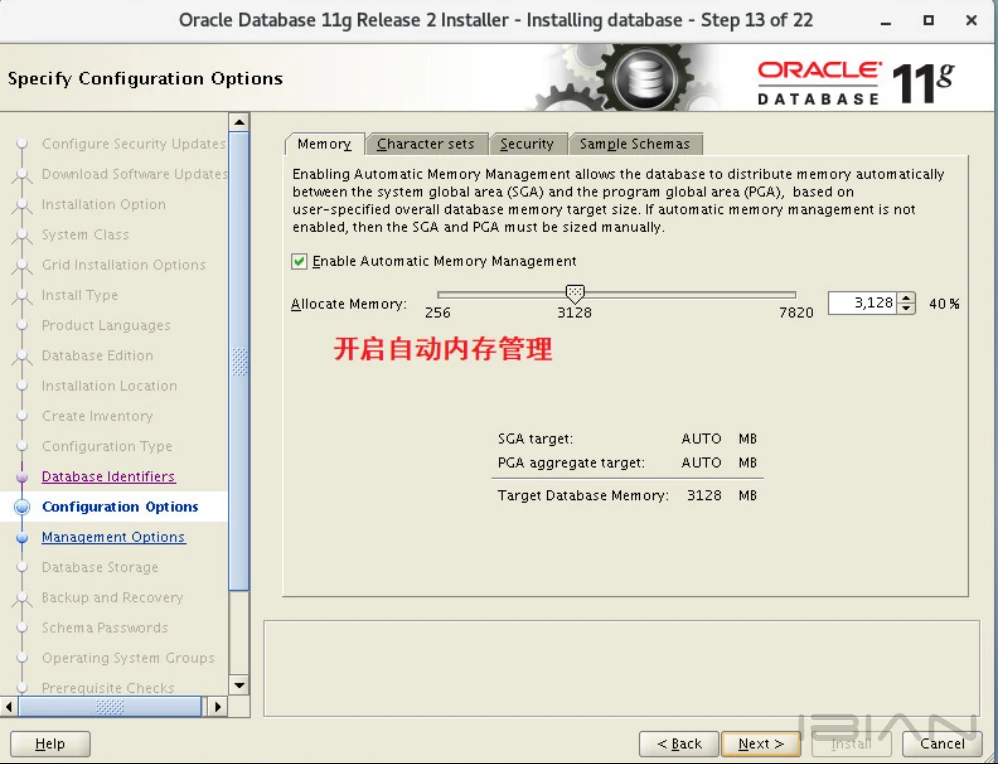Viewport: 998px width, 764px height.
Task: Click the 256 minimum slider label
Action: pyautogui.click(x=437, y=313)
